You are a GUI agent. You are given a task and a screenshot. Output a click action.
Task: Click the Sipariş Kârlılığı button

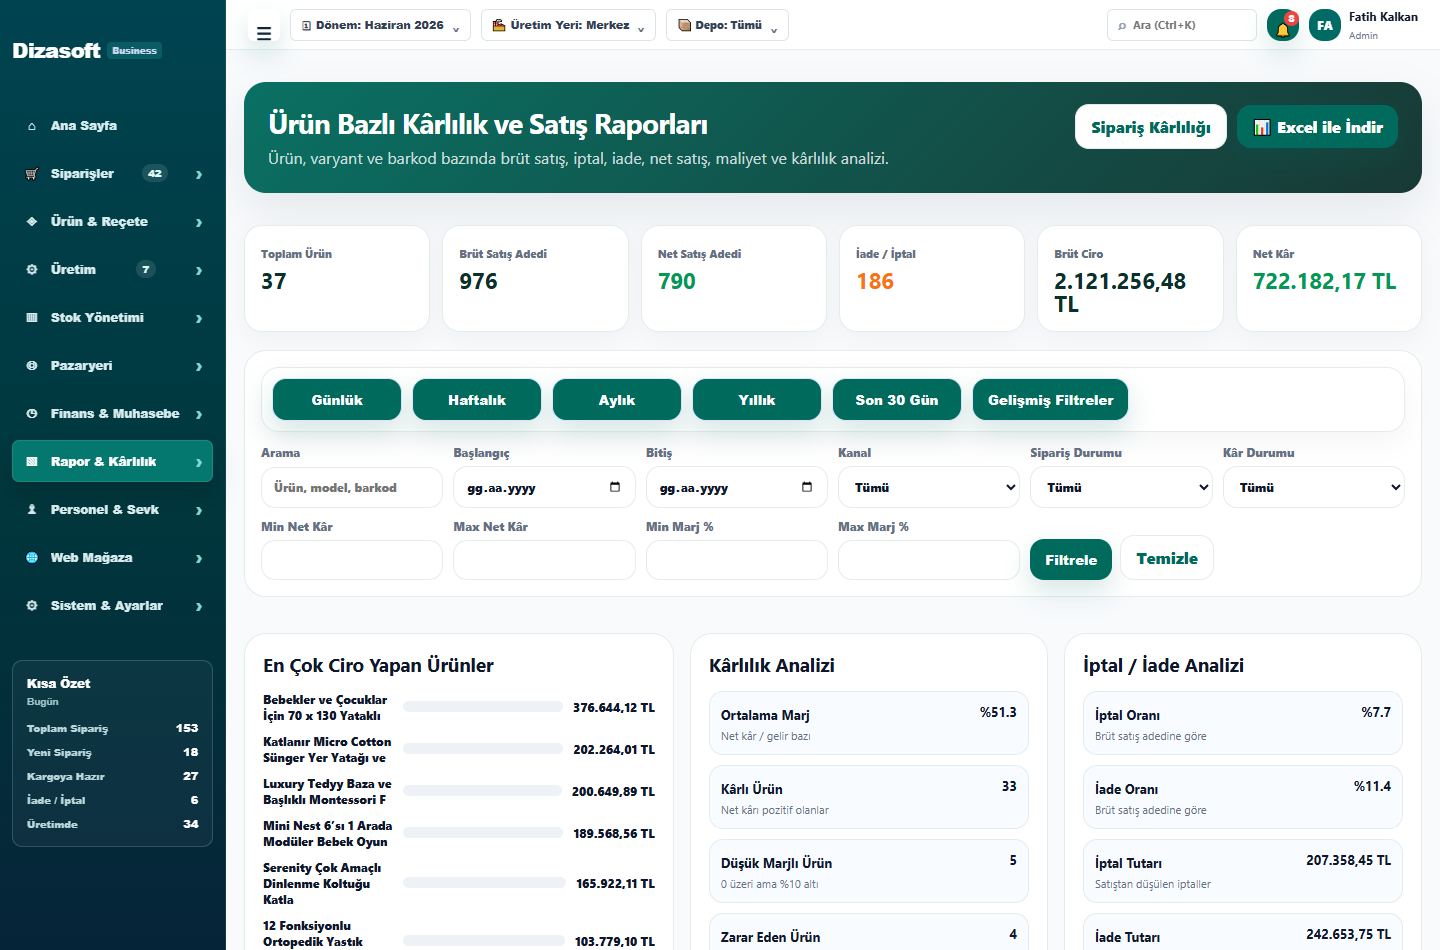coord(1151,127)
